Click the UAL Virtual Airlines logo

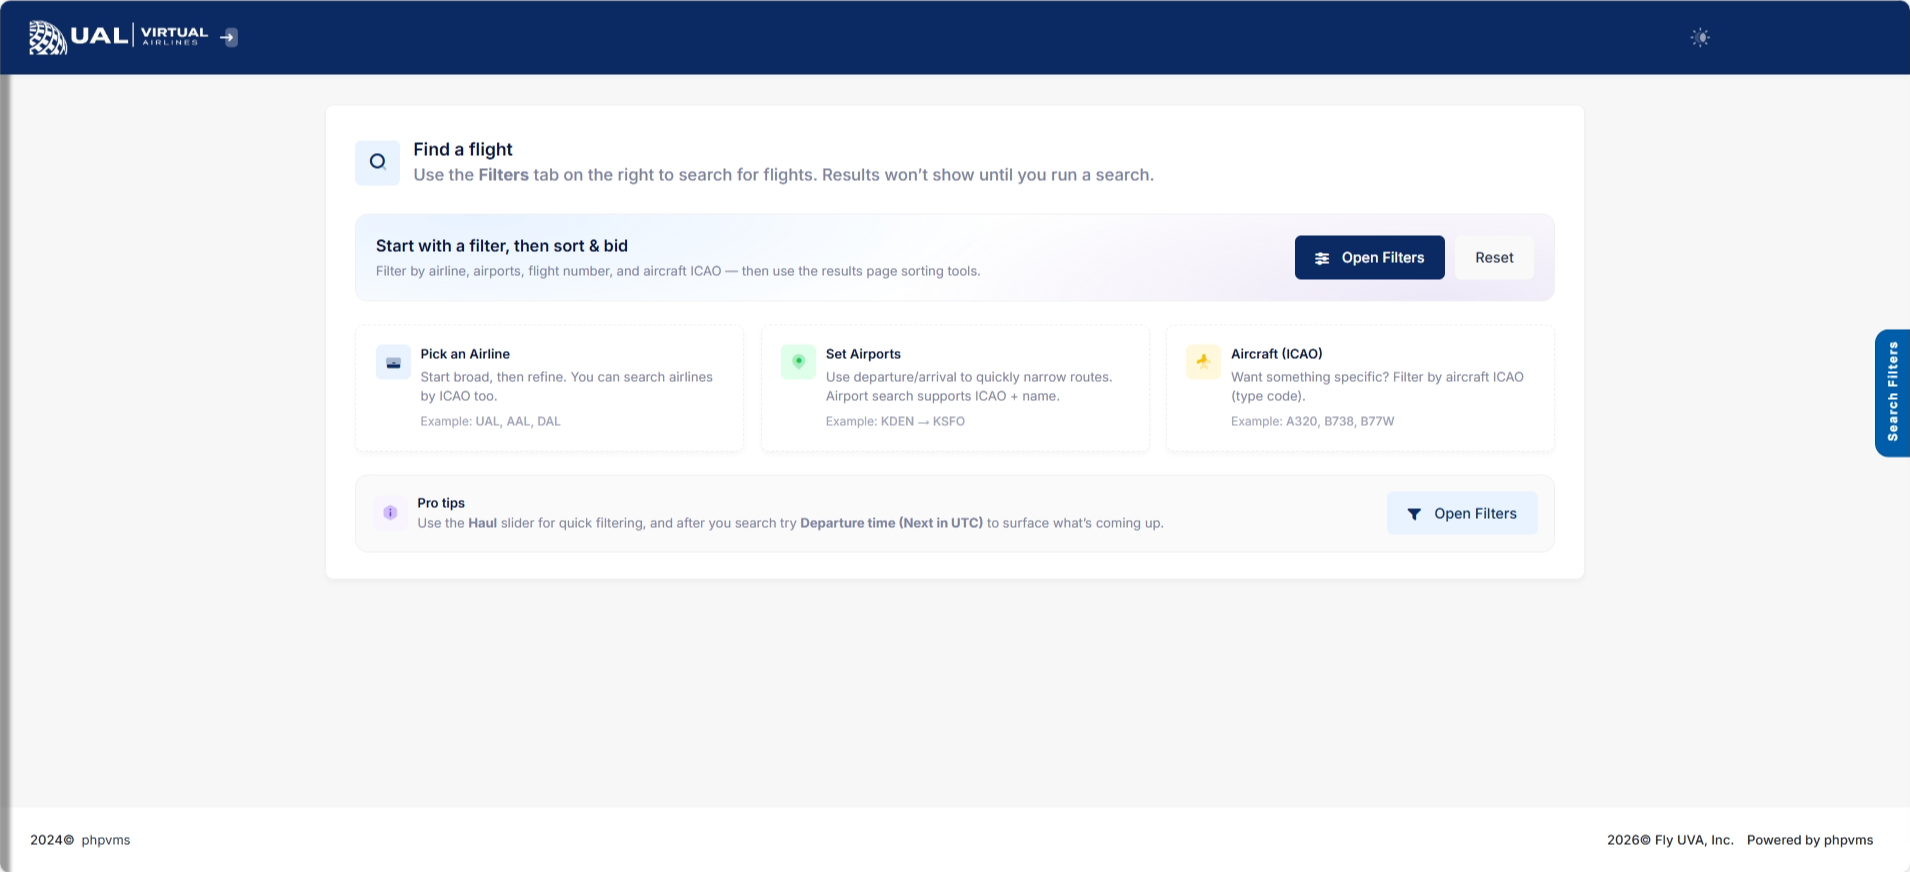pos(118,37)
